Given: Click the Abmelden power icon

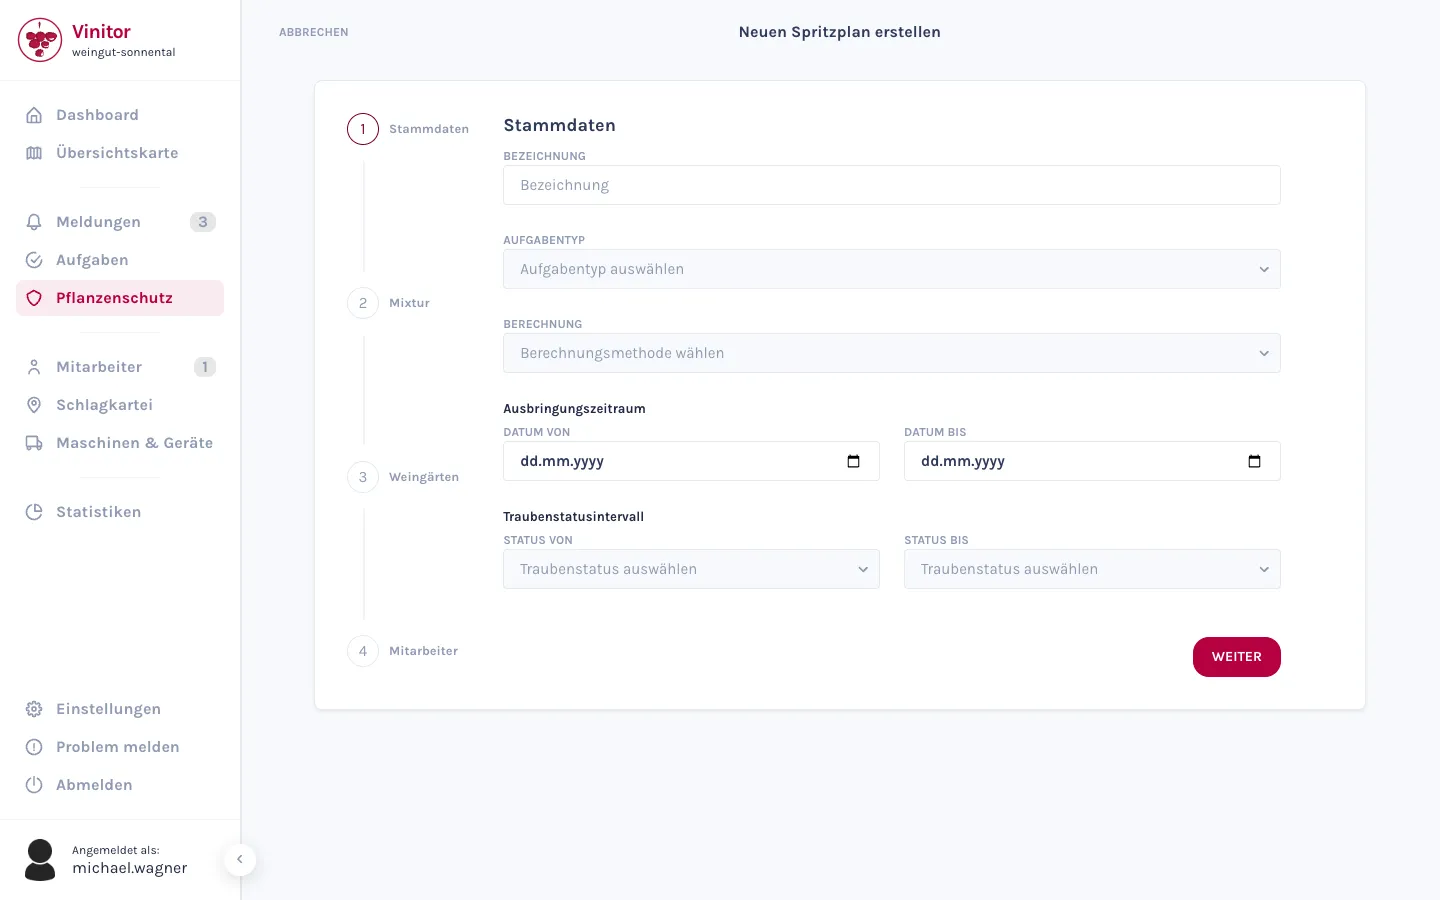Looking at the screenshot, I should coord(34,785).
